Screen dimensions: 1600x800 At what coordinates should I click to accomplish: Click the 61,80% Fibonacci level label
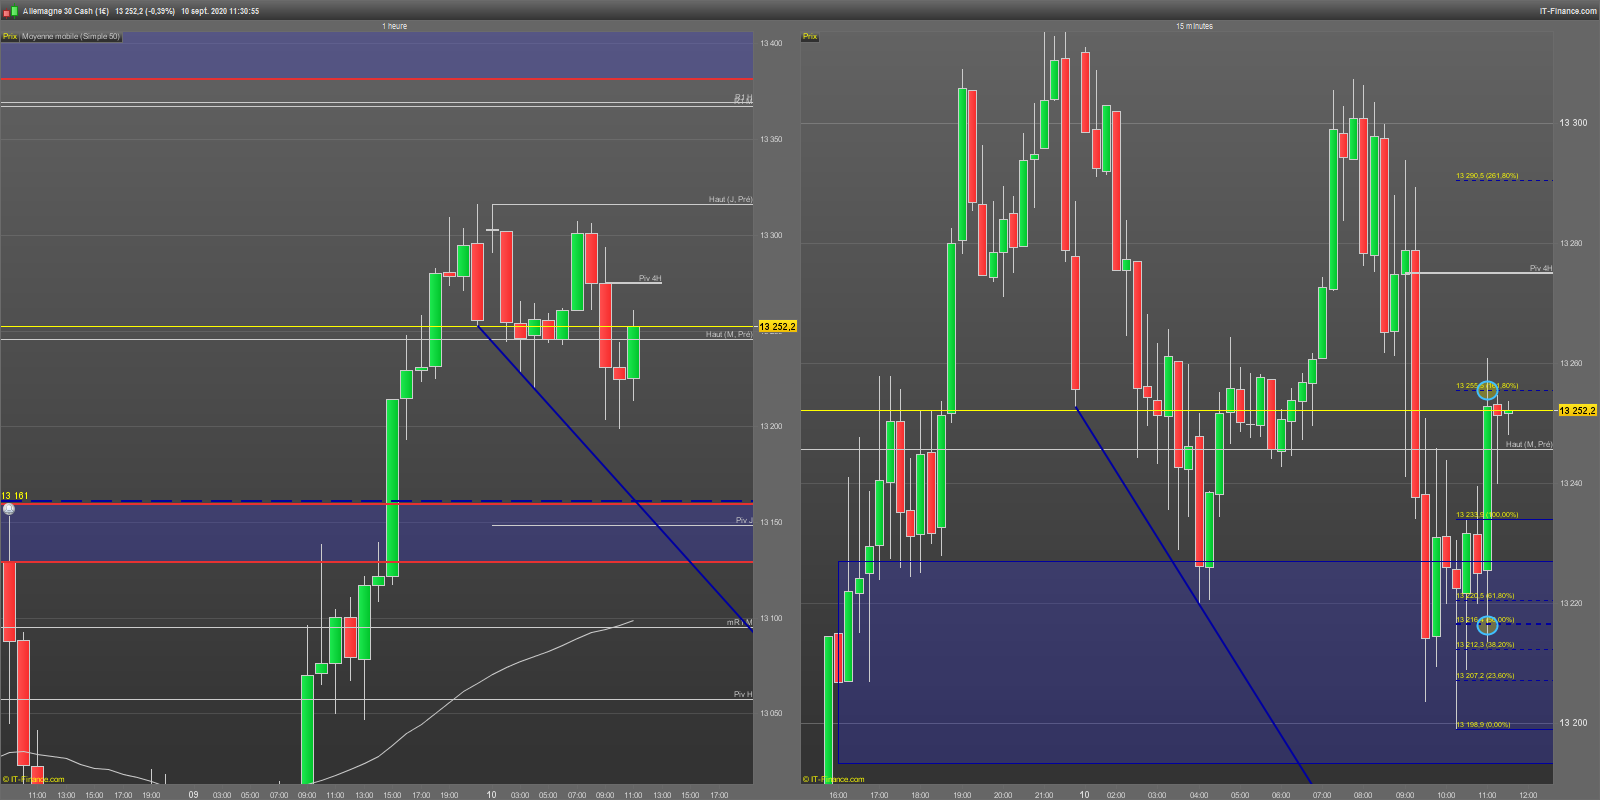point(1485,596)
